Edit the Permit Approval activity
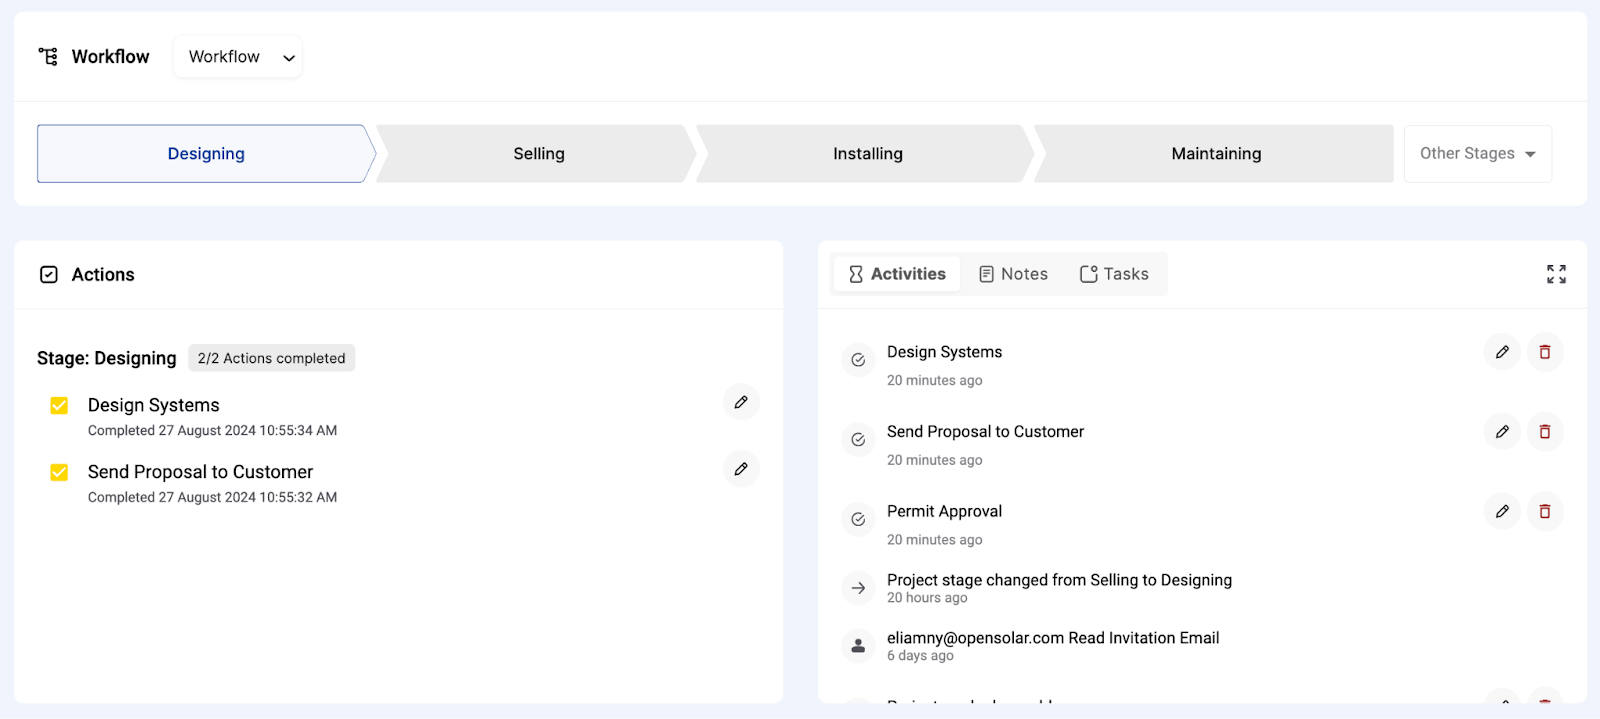1600x719 pixels. pos(1502,511)
